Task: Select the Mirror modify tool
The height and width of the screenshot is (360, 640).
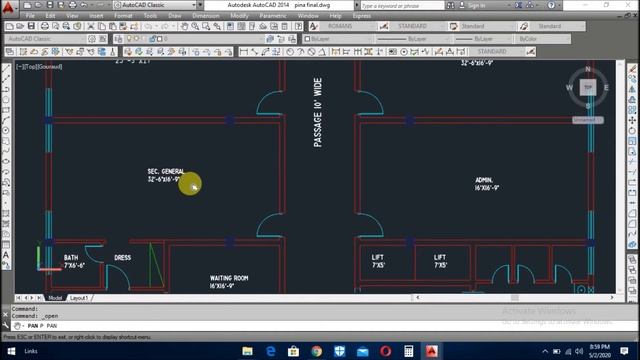Action: click(632, 89)
